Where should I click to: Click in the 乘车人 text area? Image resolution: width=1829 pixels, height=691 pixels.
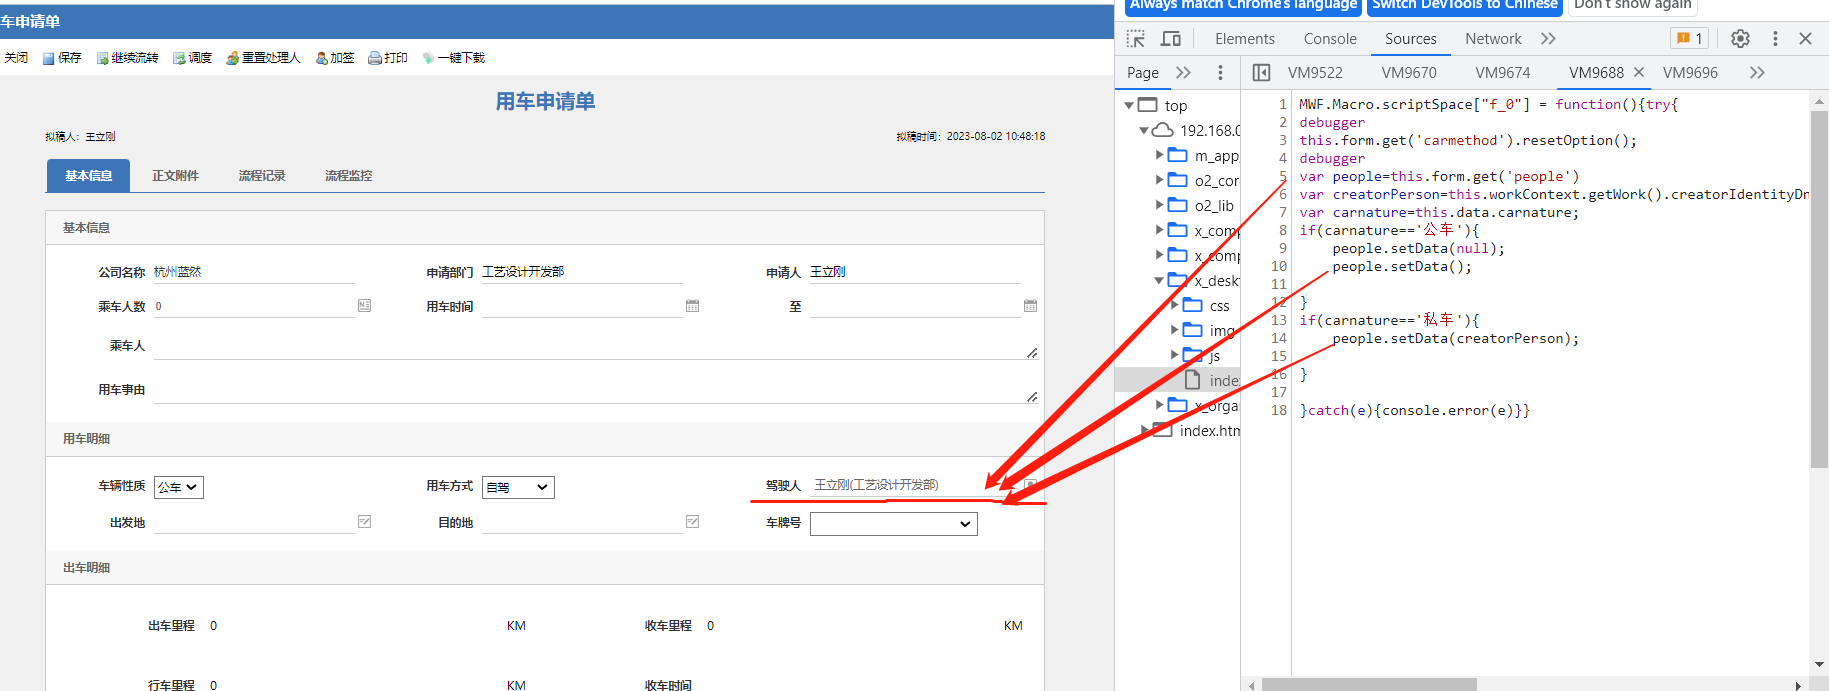click(596, 346)
